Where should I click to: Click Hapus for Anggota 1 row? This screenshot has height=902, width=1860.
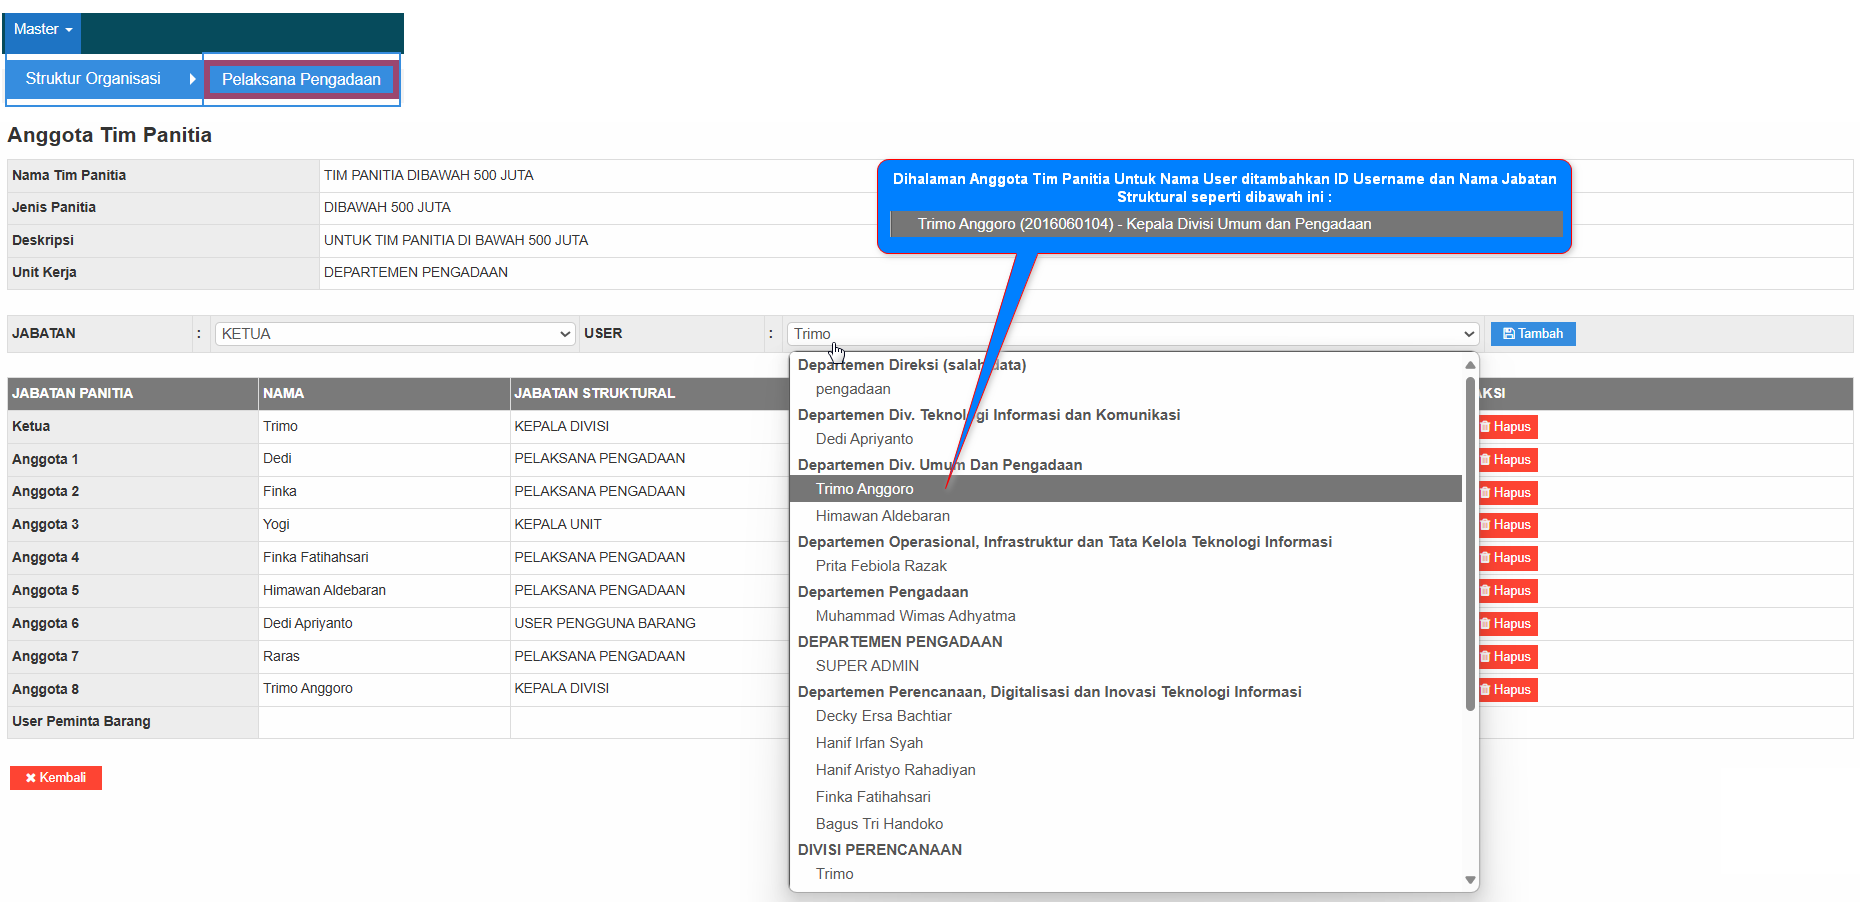click(1507, 460)
